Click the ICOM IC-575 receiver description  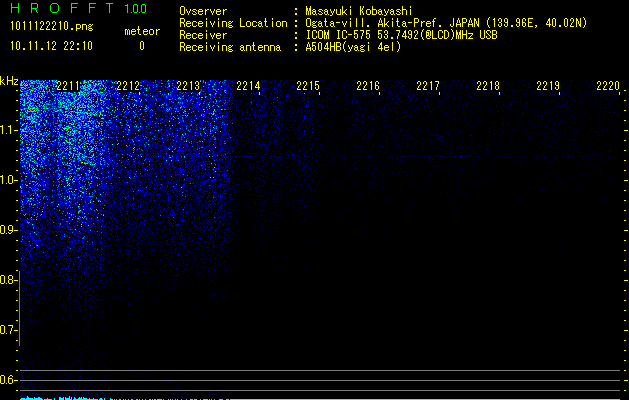(x=401, y=35)
